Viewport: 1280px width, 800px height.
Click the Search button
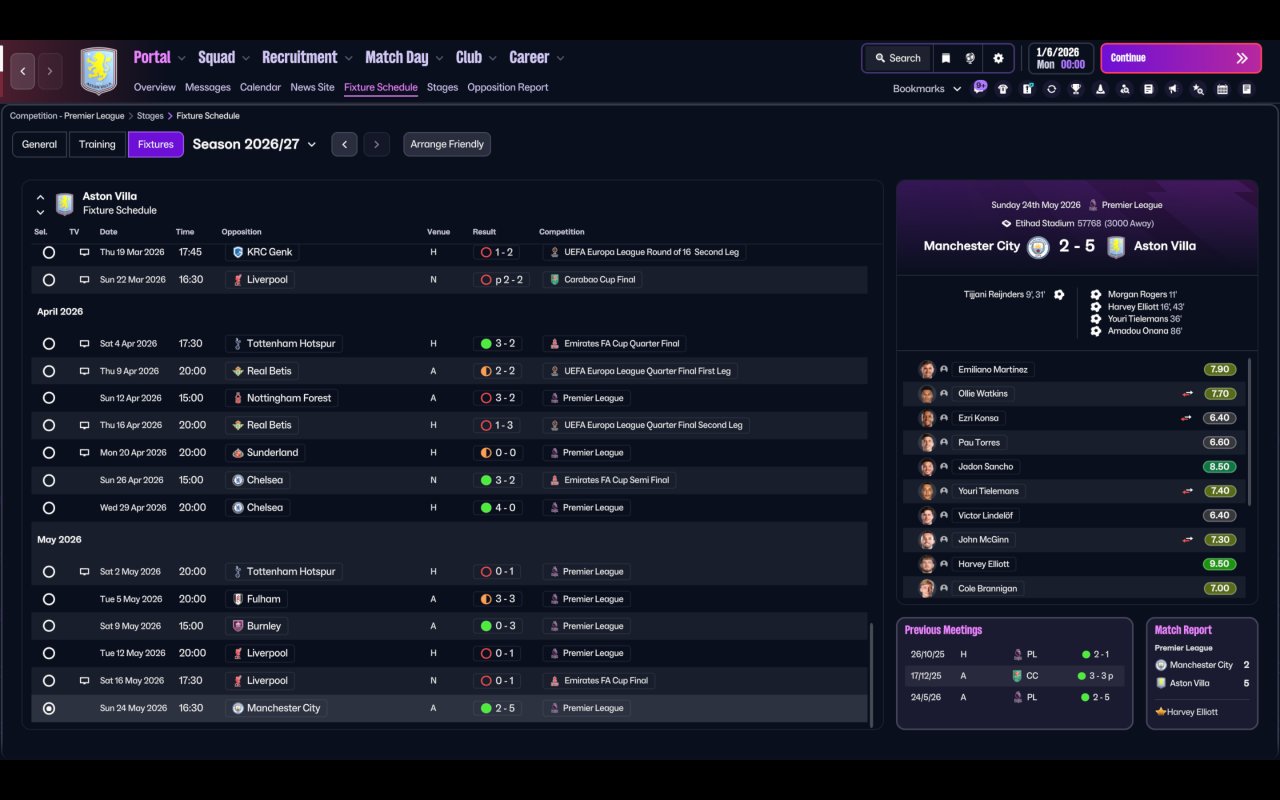coord(897,58)
